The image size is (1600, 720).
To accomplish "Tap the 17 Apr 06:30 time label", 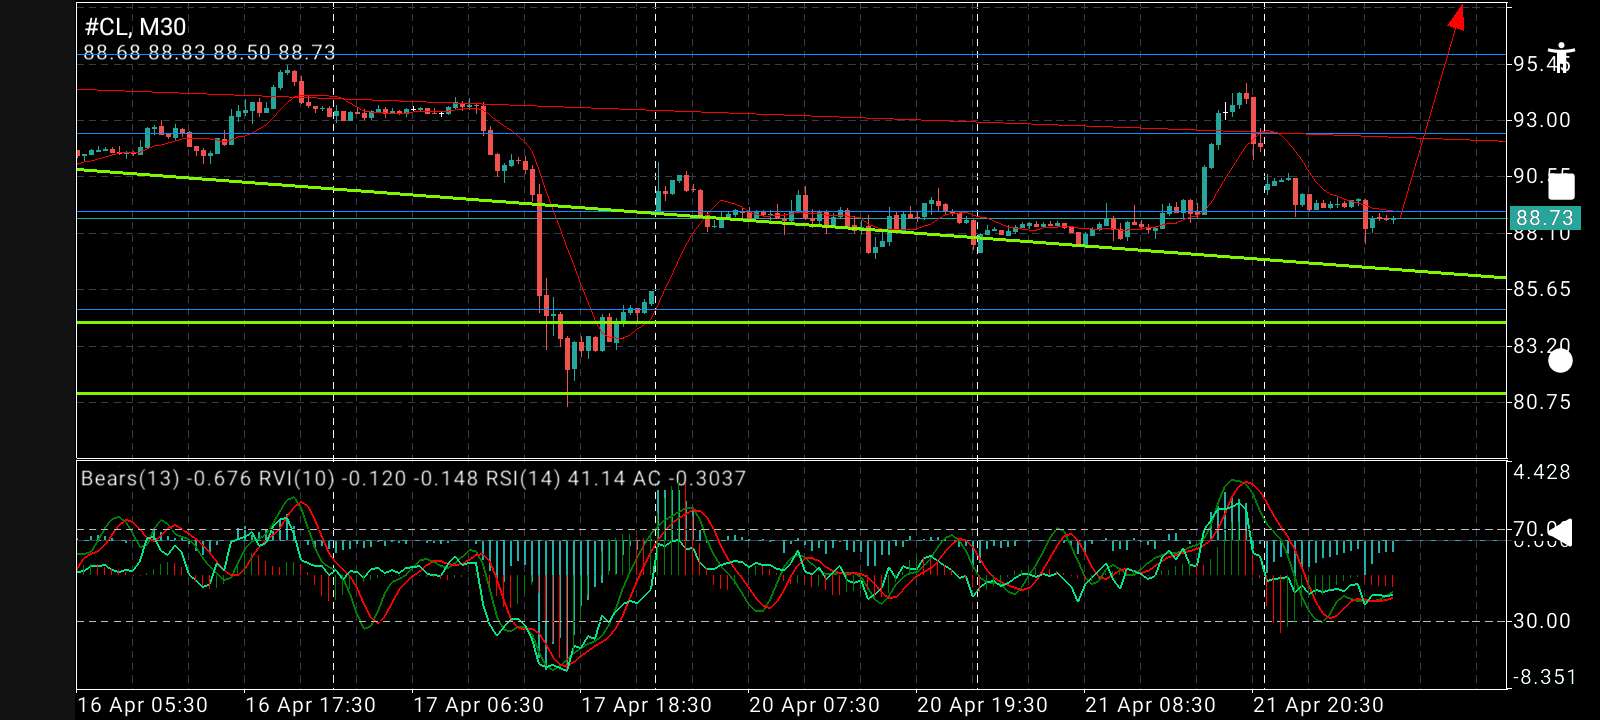I will tap(478, 705).
